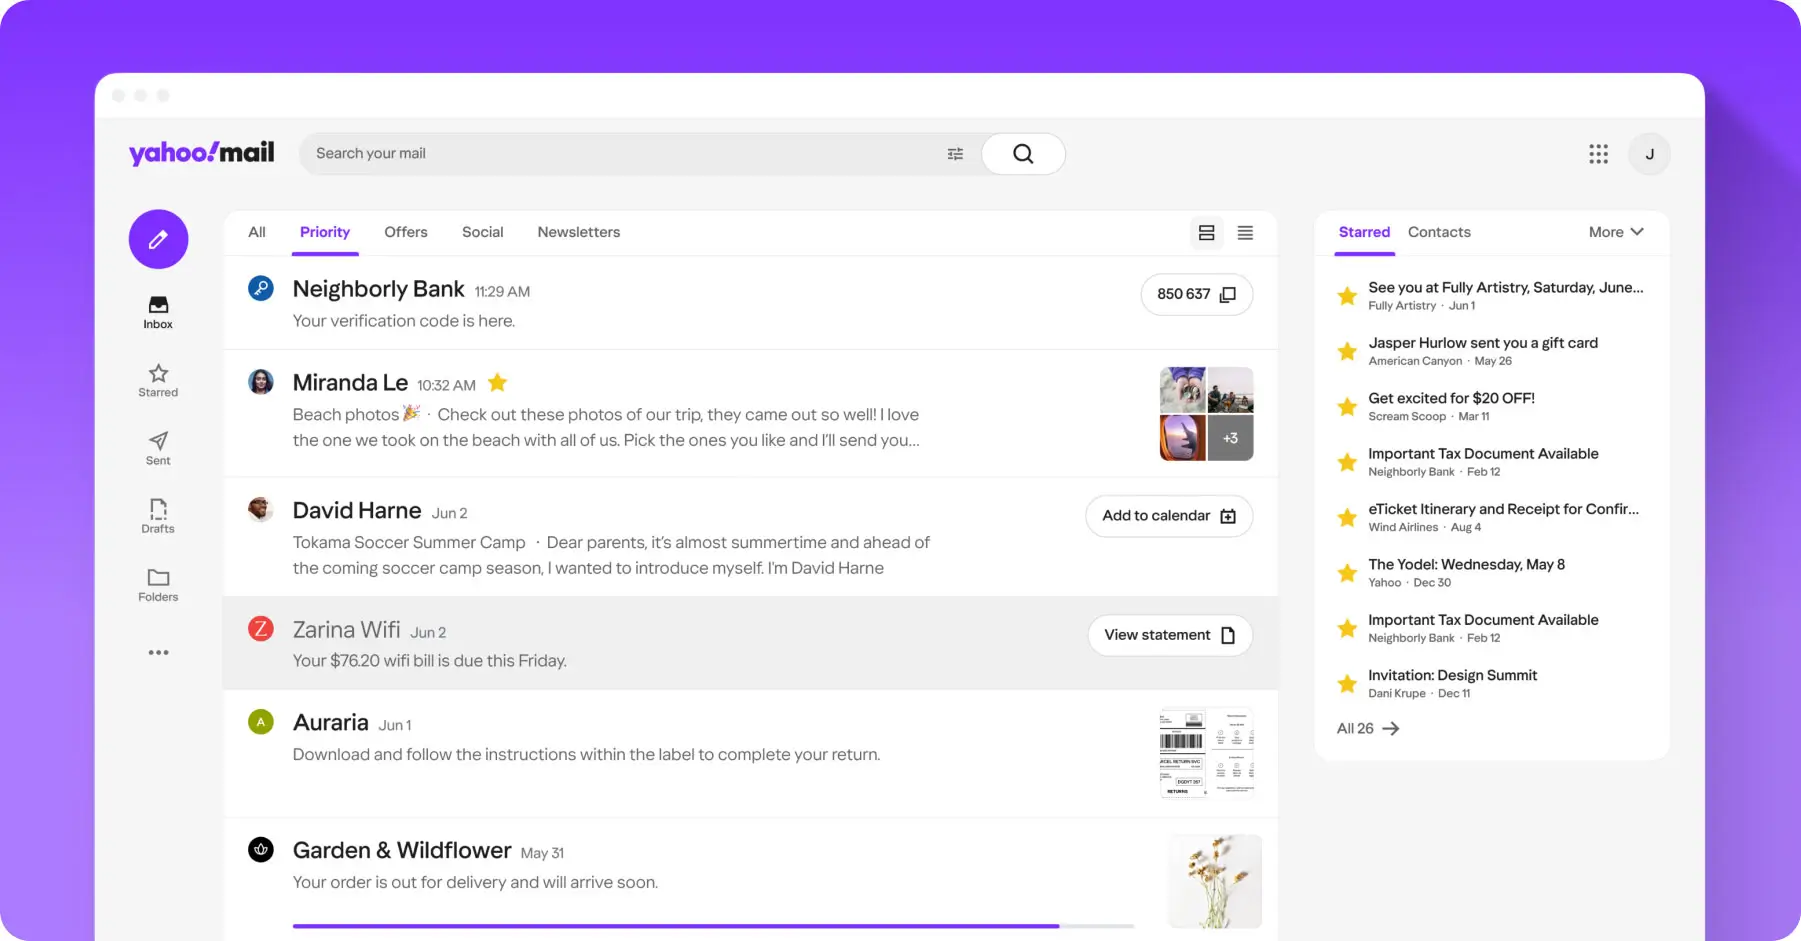This screenshot has width=1801, height=941.
Task: Open the compose pencil button
Action: click(x=157, y=239)
